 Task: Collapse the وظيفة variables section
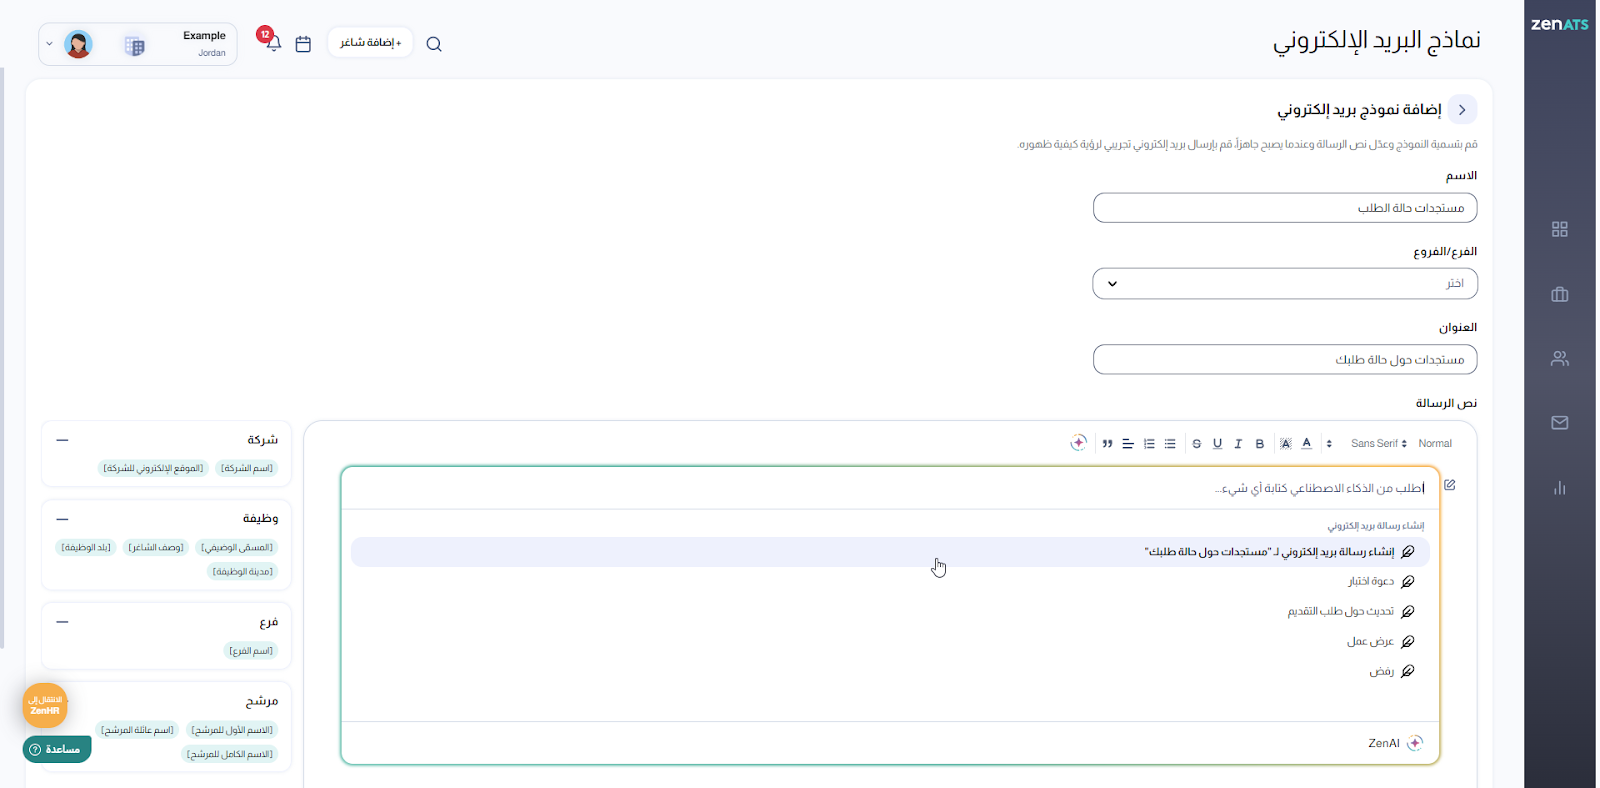62,519
